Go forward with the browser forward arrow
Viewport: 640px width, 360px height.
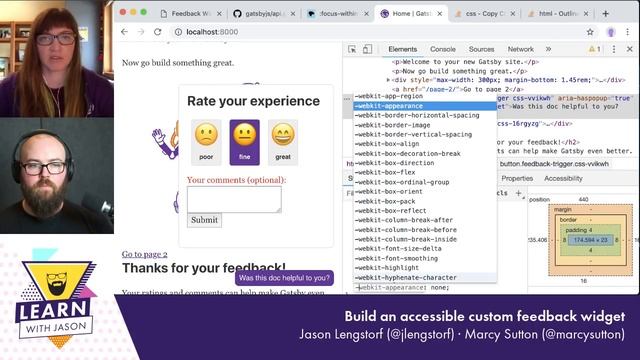141,32
